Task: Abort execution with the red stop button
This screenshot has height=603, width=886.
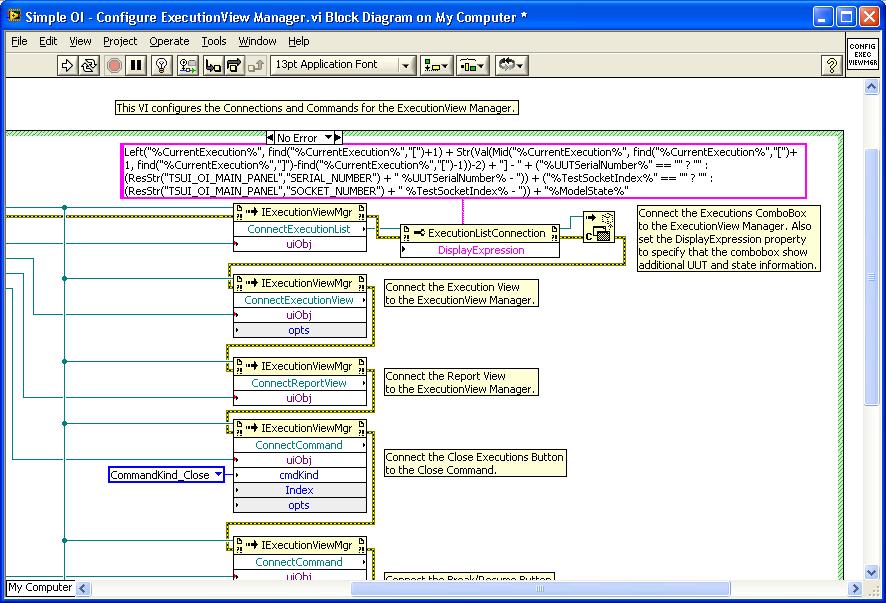Action: tap(114, 66)
